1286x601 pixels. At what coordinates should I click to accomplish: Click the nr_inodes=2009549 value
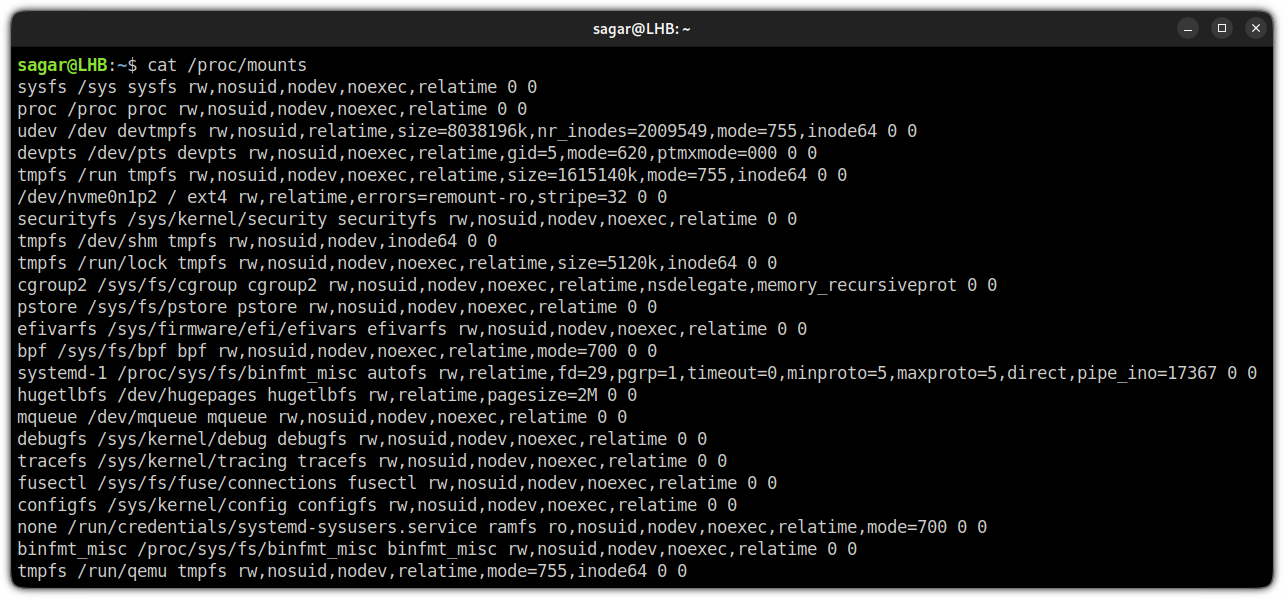click(622, 131)
